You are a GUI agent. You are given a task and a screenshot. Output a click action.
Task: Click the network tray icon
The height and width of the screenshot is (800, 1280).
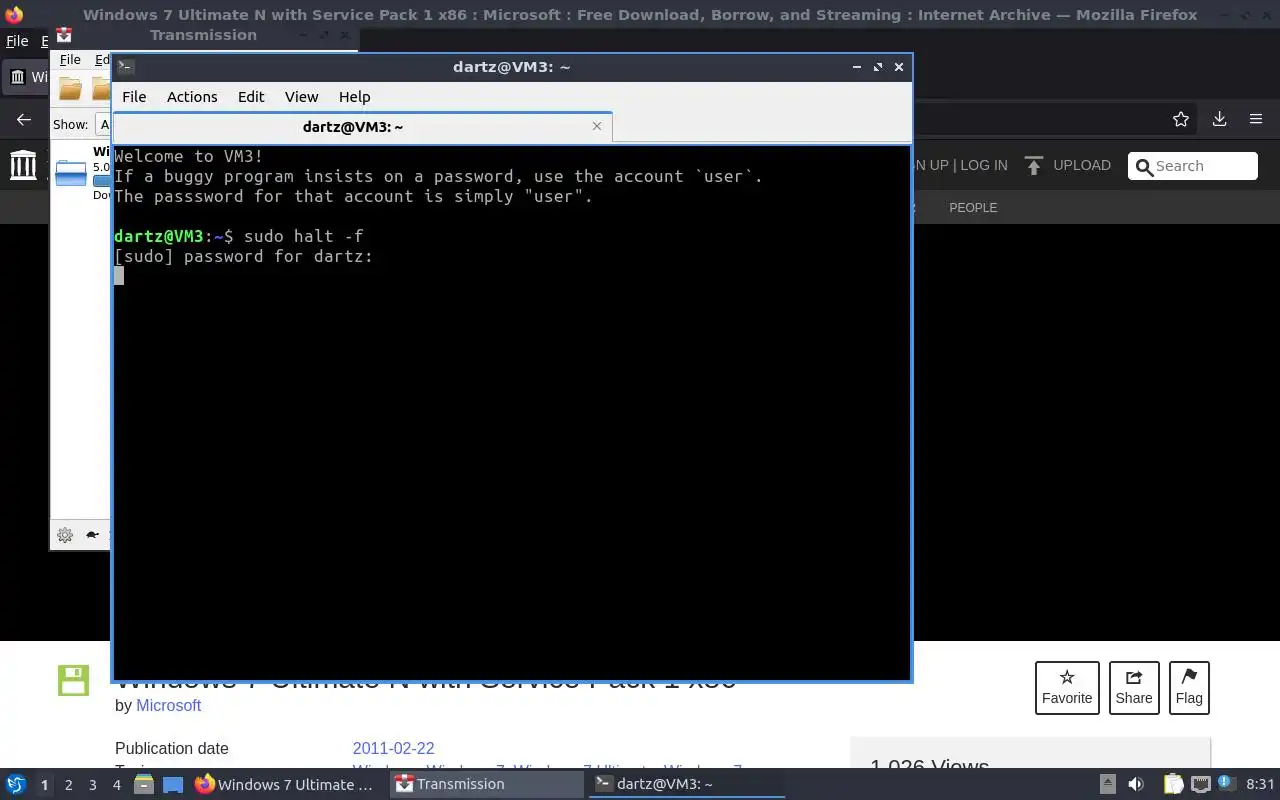pos(1200,784)
